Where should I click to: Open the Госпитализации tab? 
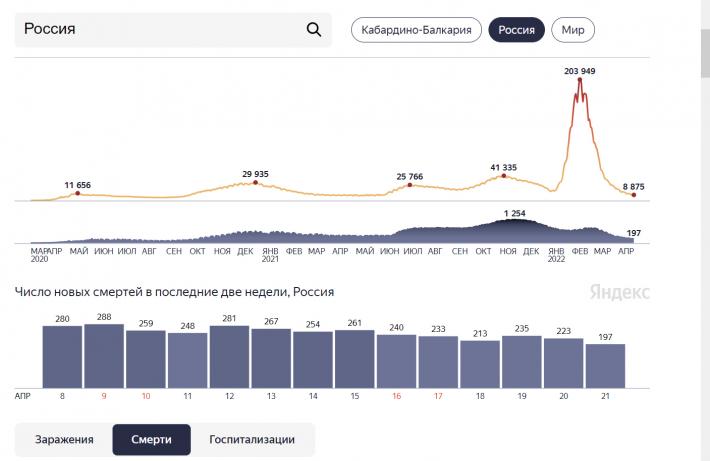coord(252,439)
